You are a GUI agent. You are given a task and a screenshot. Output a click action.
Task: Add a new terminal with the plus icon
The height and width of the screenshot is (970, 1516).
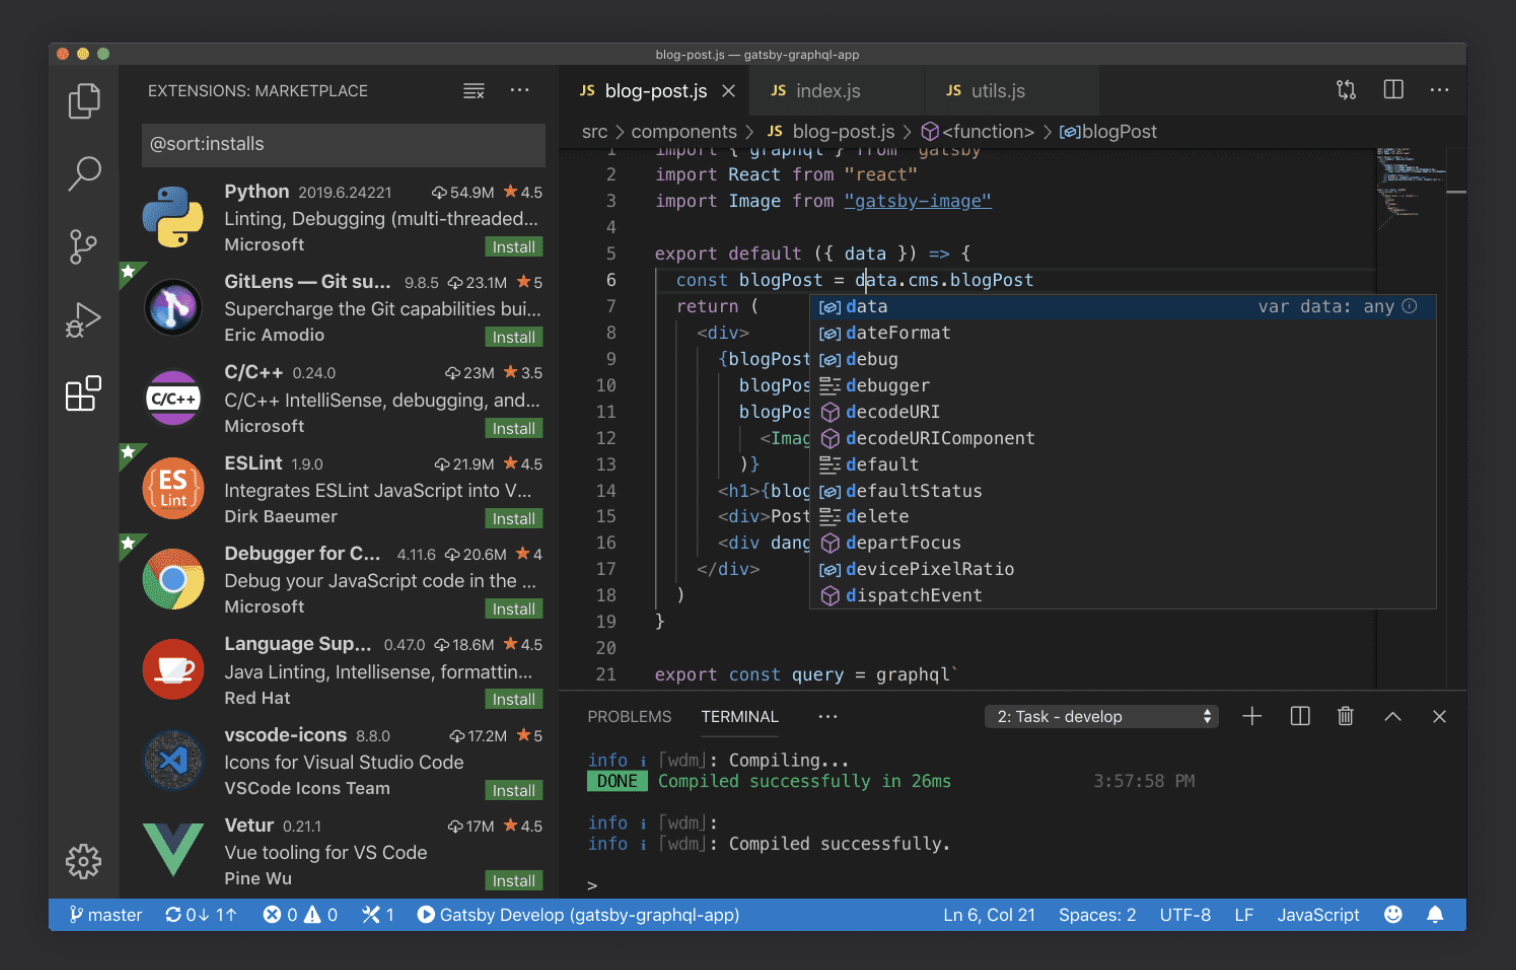tap(1252, 716)
